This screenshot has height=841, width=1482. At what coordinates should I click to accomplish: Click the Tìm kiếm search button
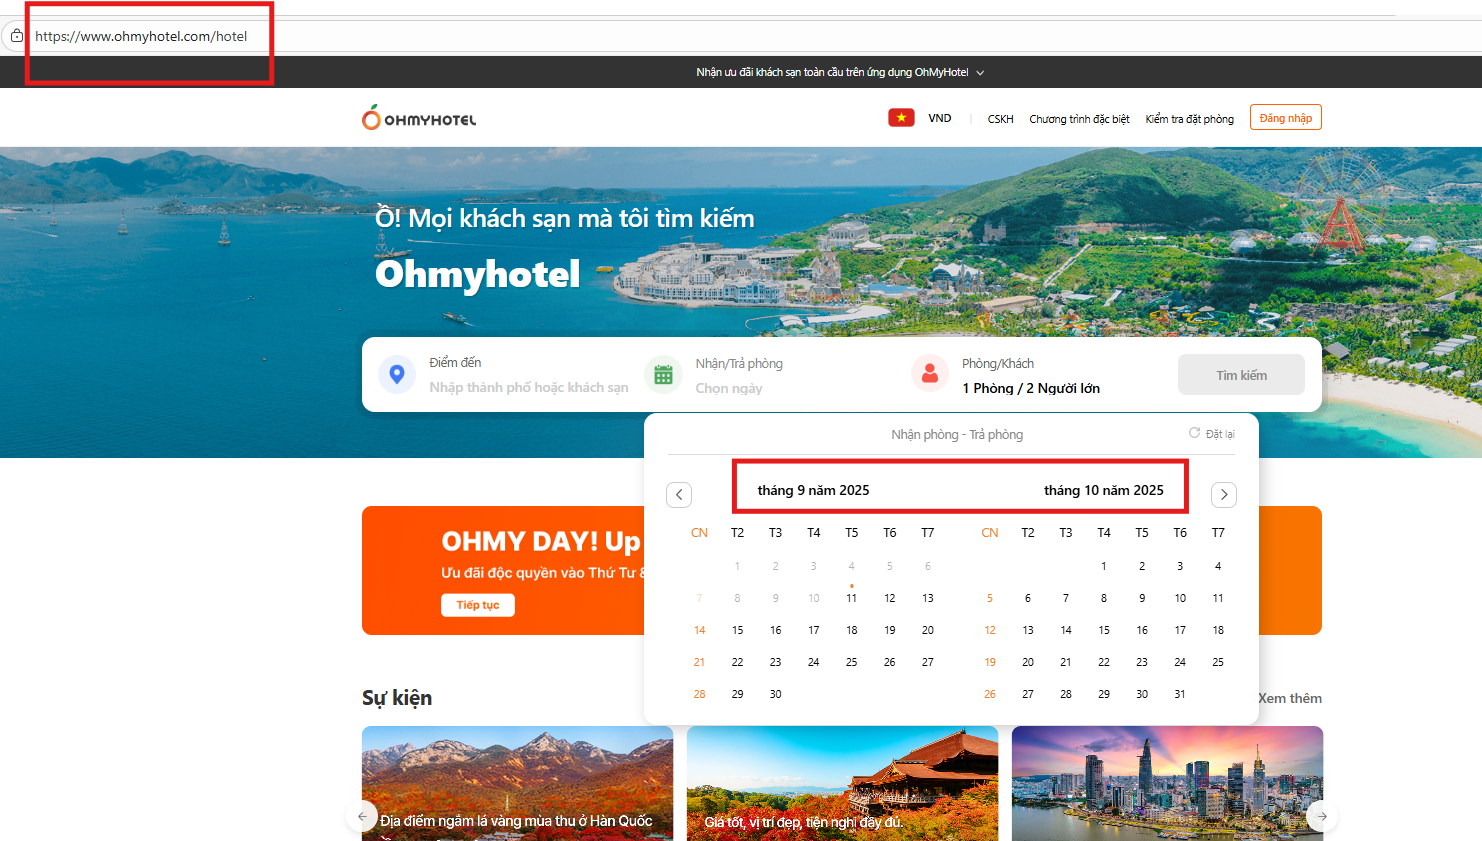pyautogui.click(x=1241, y=375)
